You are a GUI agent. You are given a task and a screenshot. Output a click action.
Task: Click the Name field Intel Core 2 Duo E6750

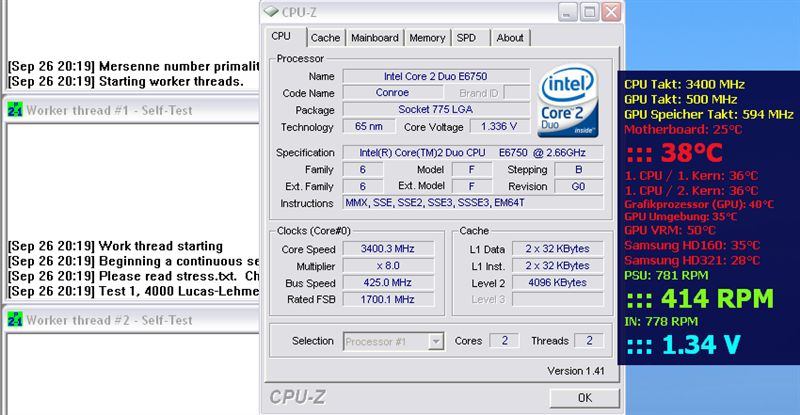pyautogui.click(x=436, y=76)
